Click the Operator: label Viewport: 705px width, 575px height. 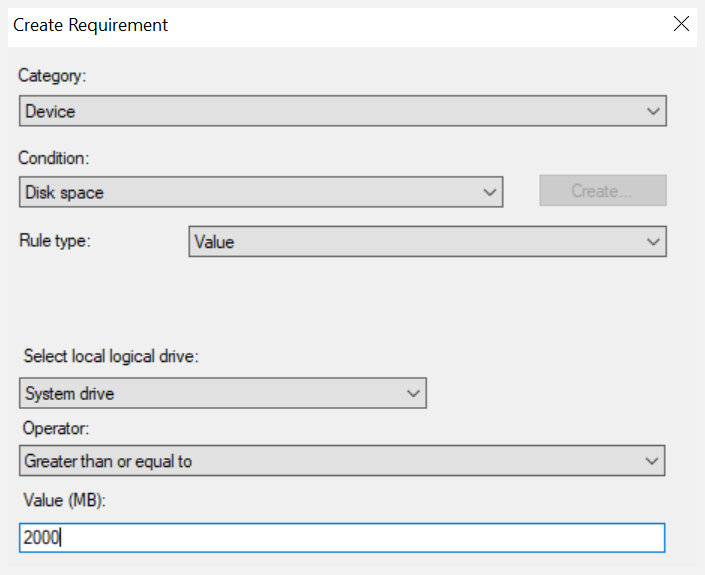point(56,428)
